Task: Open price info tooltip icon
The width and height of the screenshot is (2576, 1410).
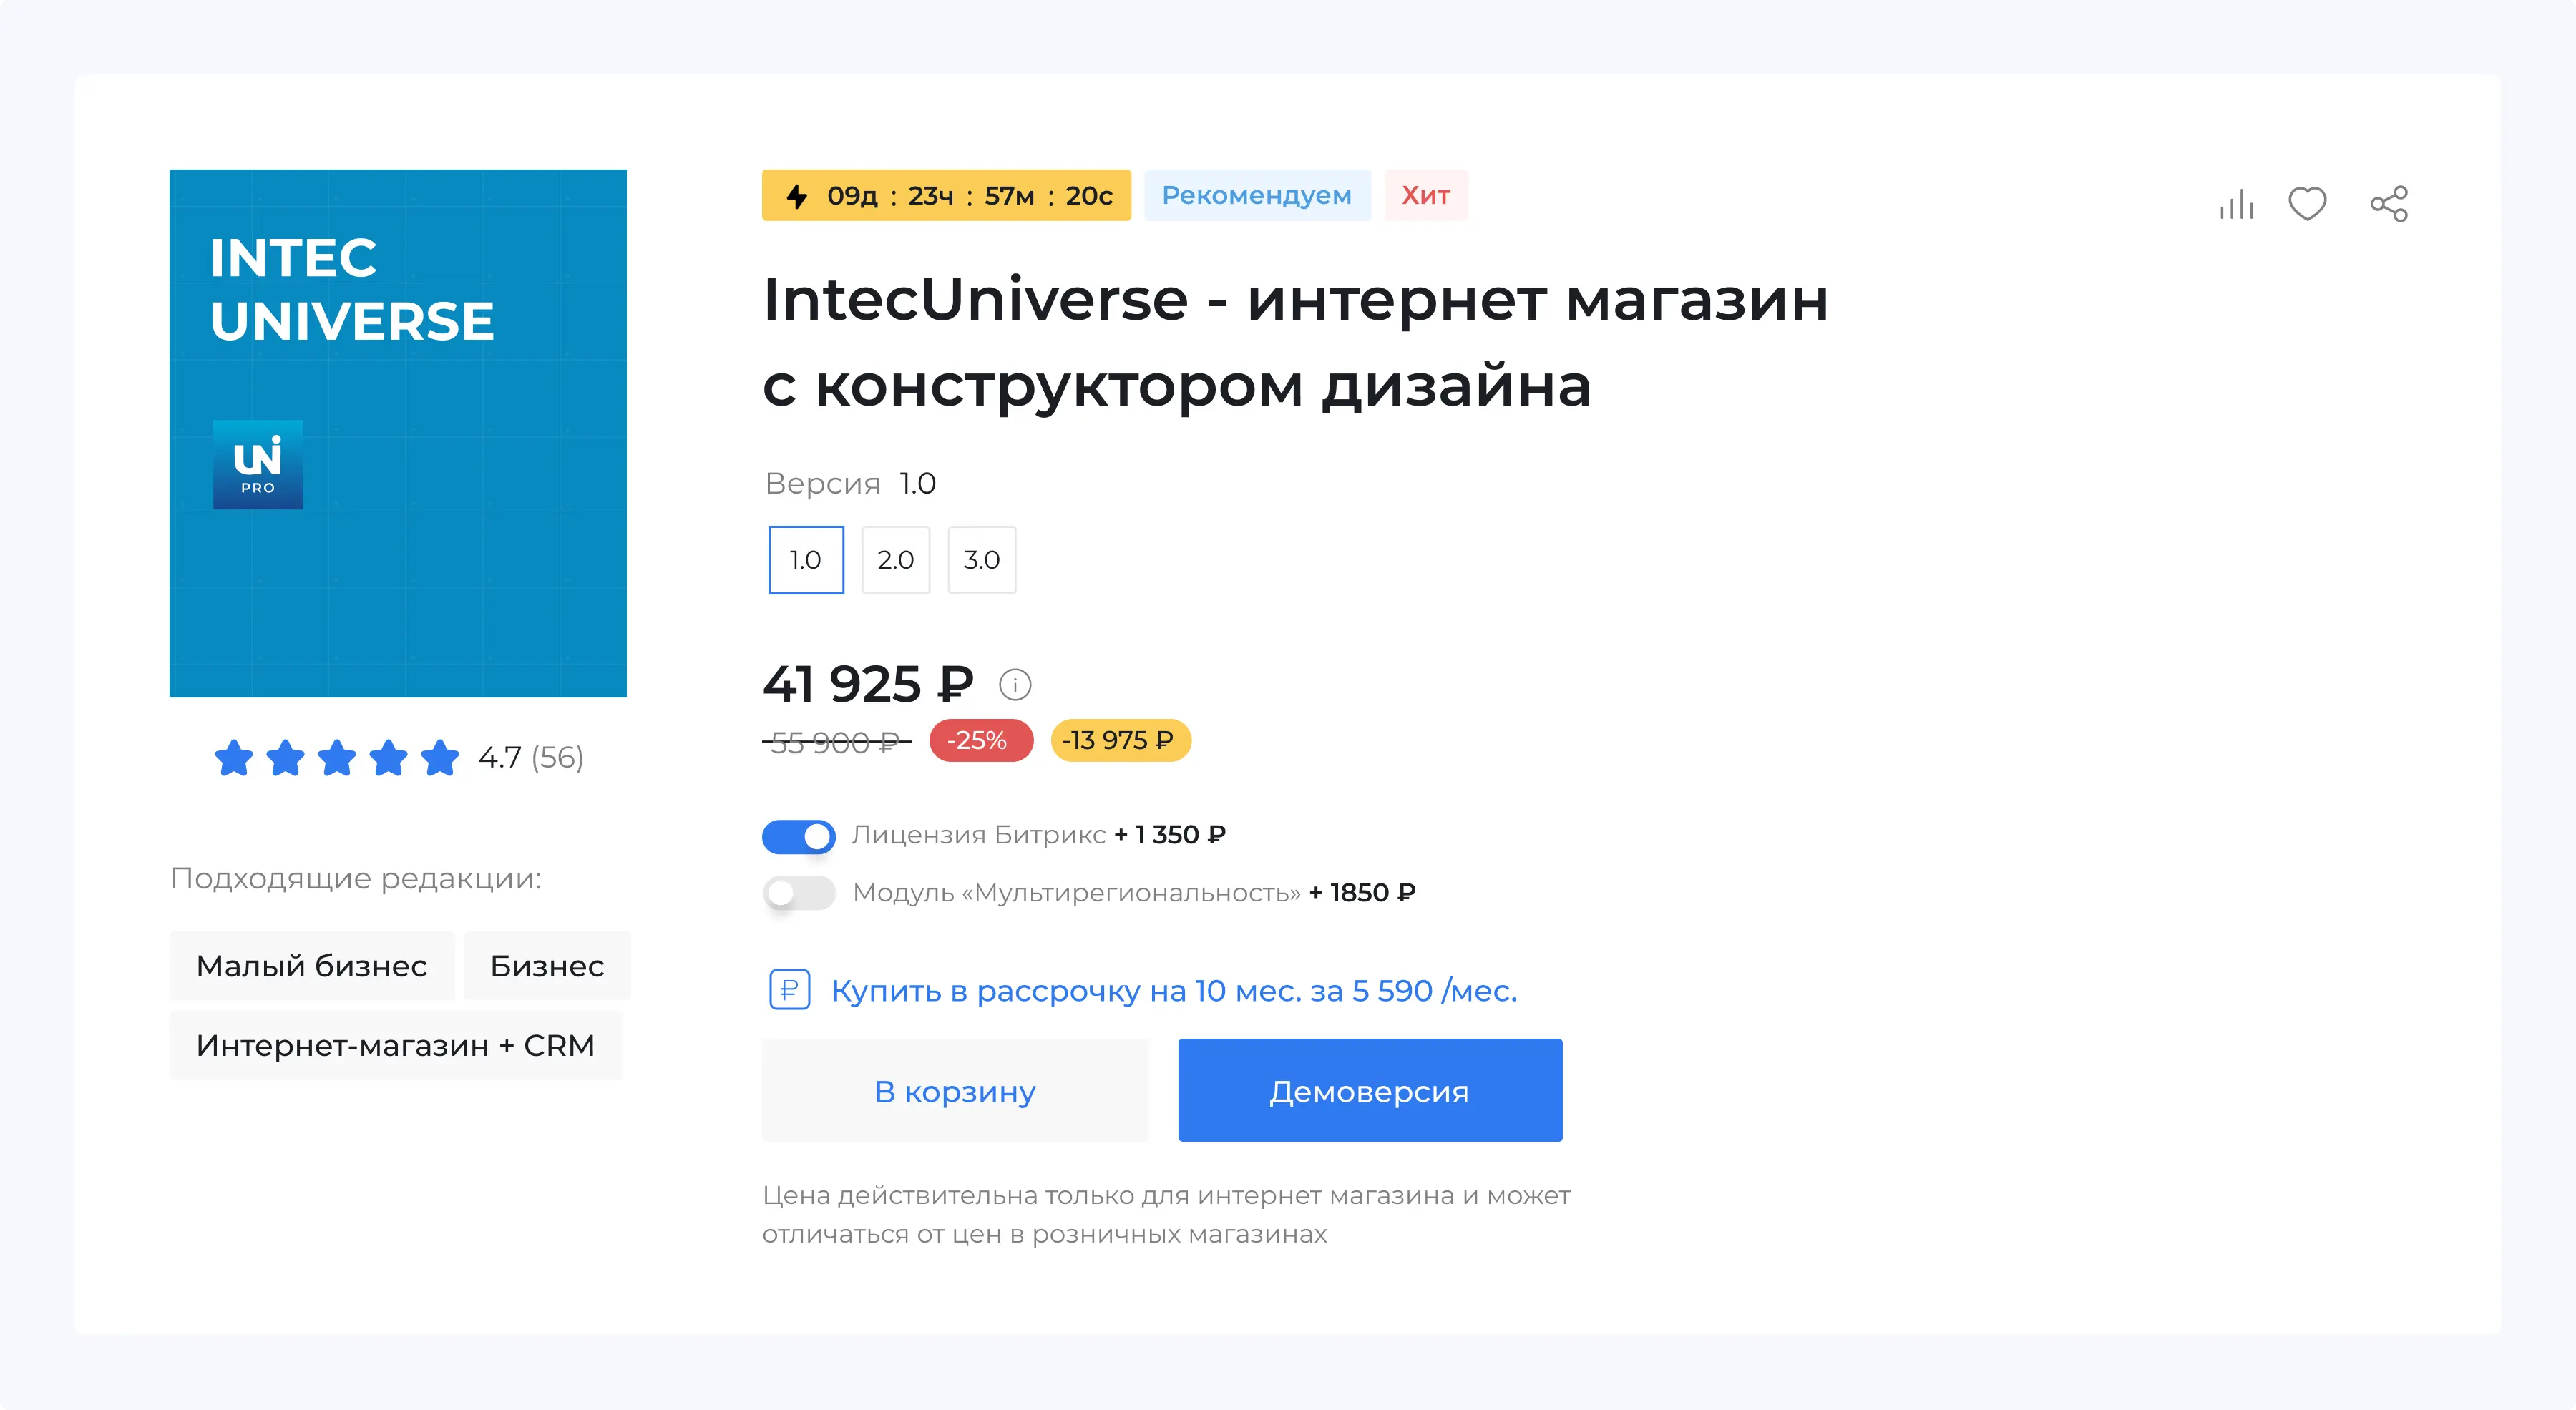Action: (1015, 685)
